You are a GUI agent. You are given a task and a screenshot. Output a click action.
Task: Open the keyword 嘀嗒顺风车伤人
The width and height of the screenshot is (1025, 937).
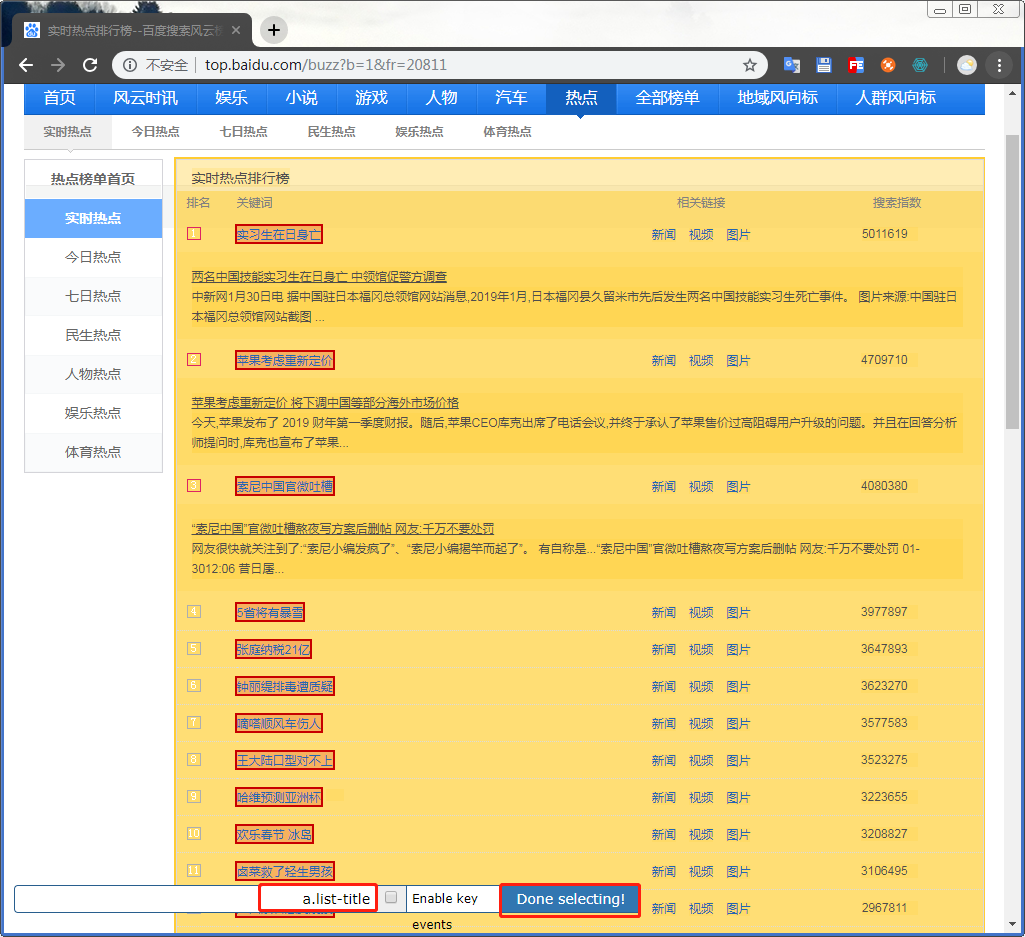pos(278,723)
